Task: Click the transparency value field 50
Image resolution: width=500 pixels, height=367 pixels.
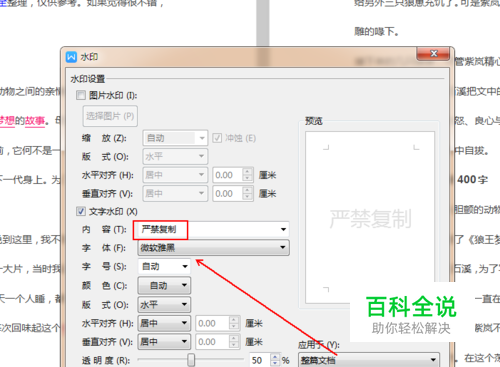Action: pyautogui.click(x=259, y=360)
